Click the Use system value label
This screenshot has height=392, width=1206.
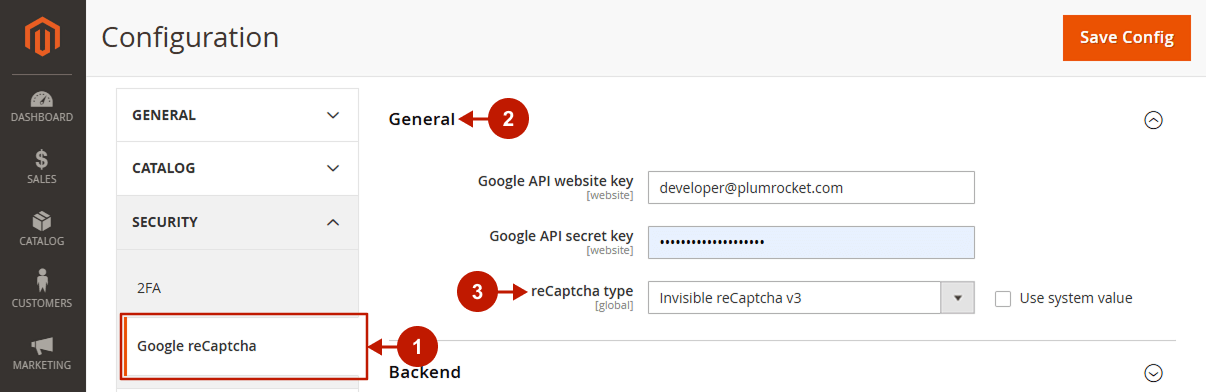(x=1076, y=298)
